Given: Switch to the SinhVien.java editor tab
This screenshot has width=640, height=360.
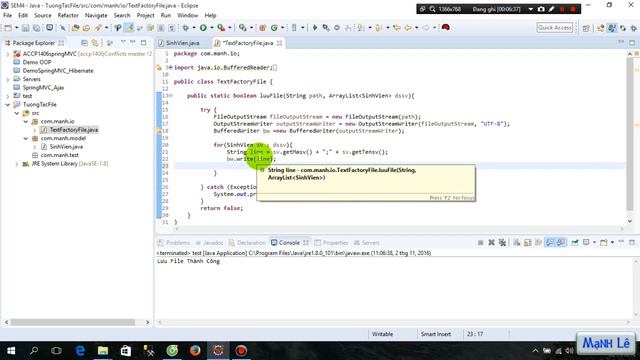Looking at the screenshot, I should tap(182, 43).
